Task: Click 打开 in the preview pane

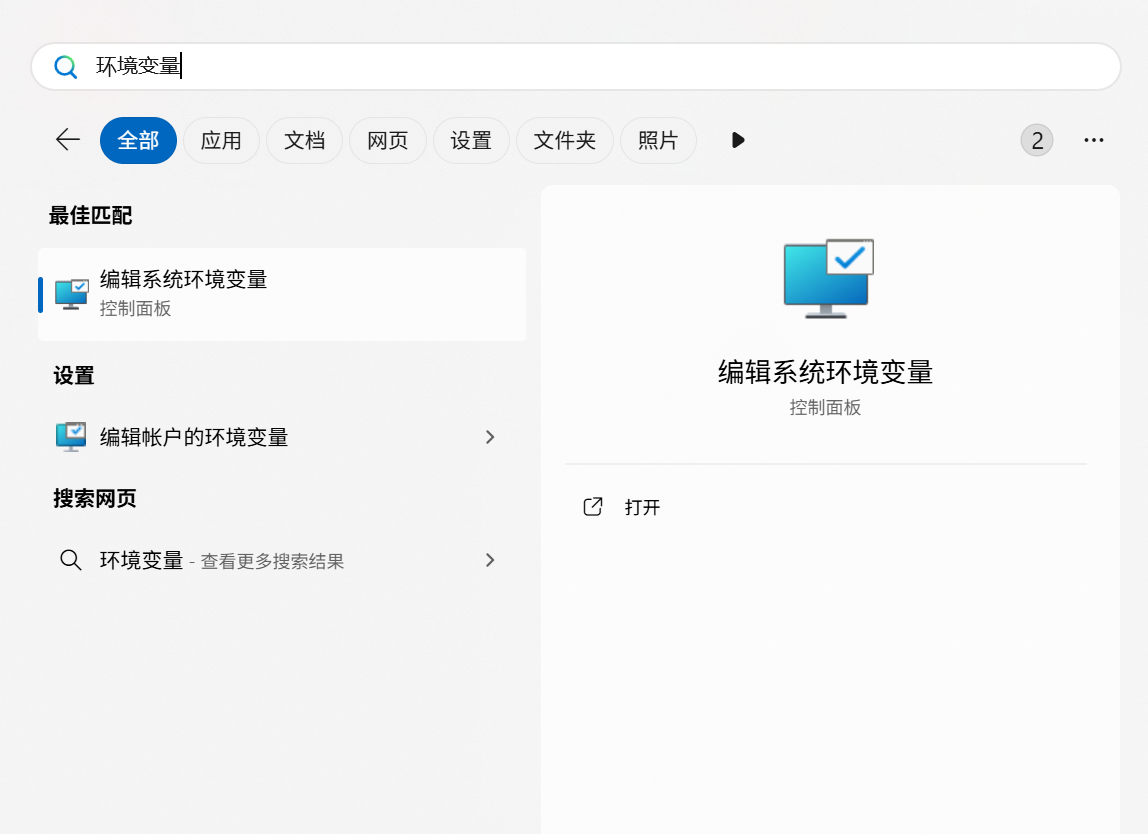Action: (x=642, y=507)
